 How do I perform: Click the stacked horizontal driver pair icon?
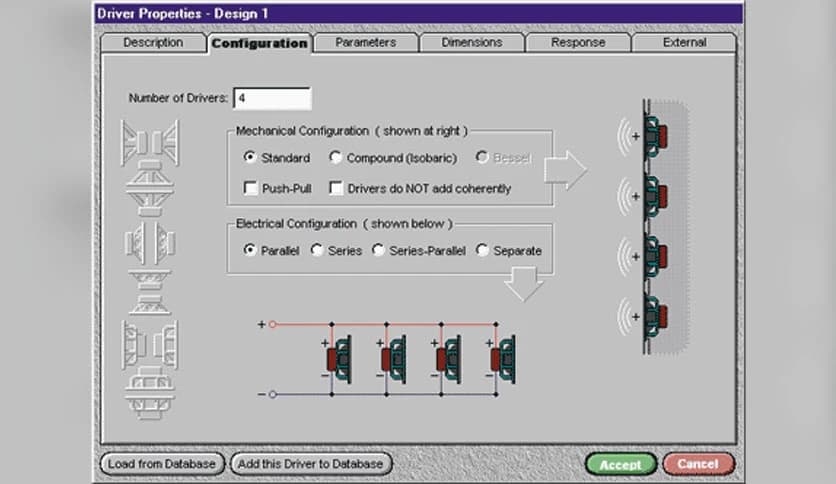150,345
